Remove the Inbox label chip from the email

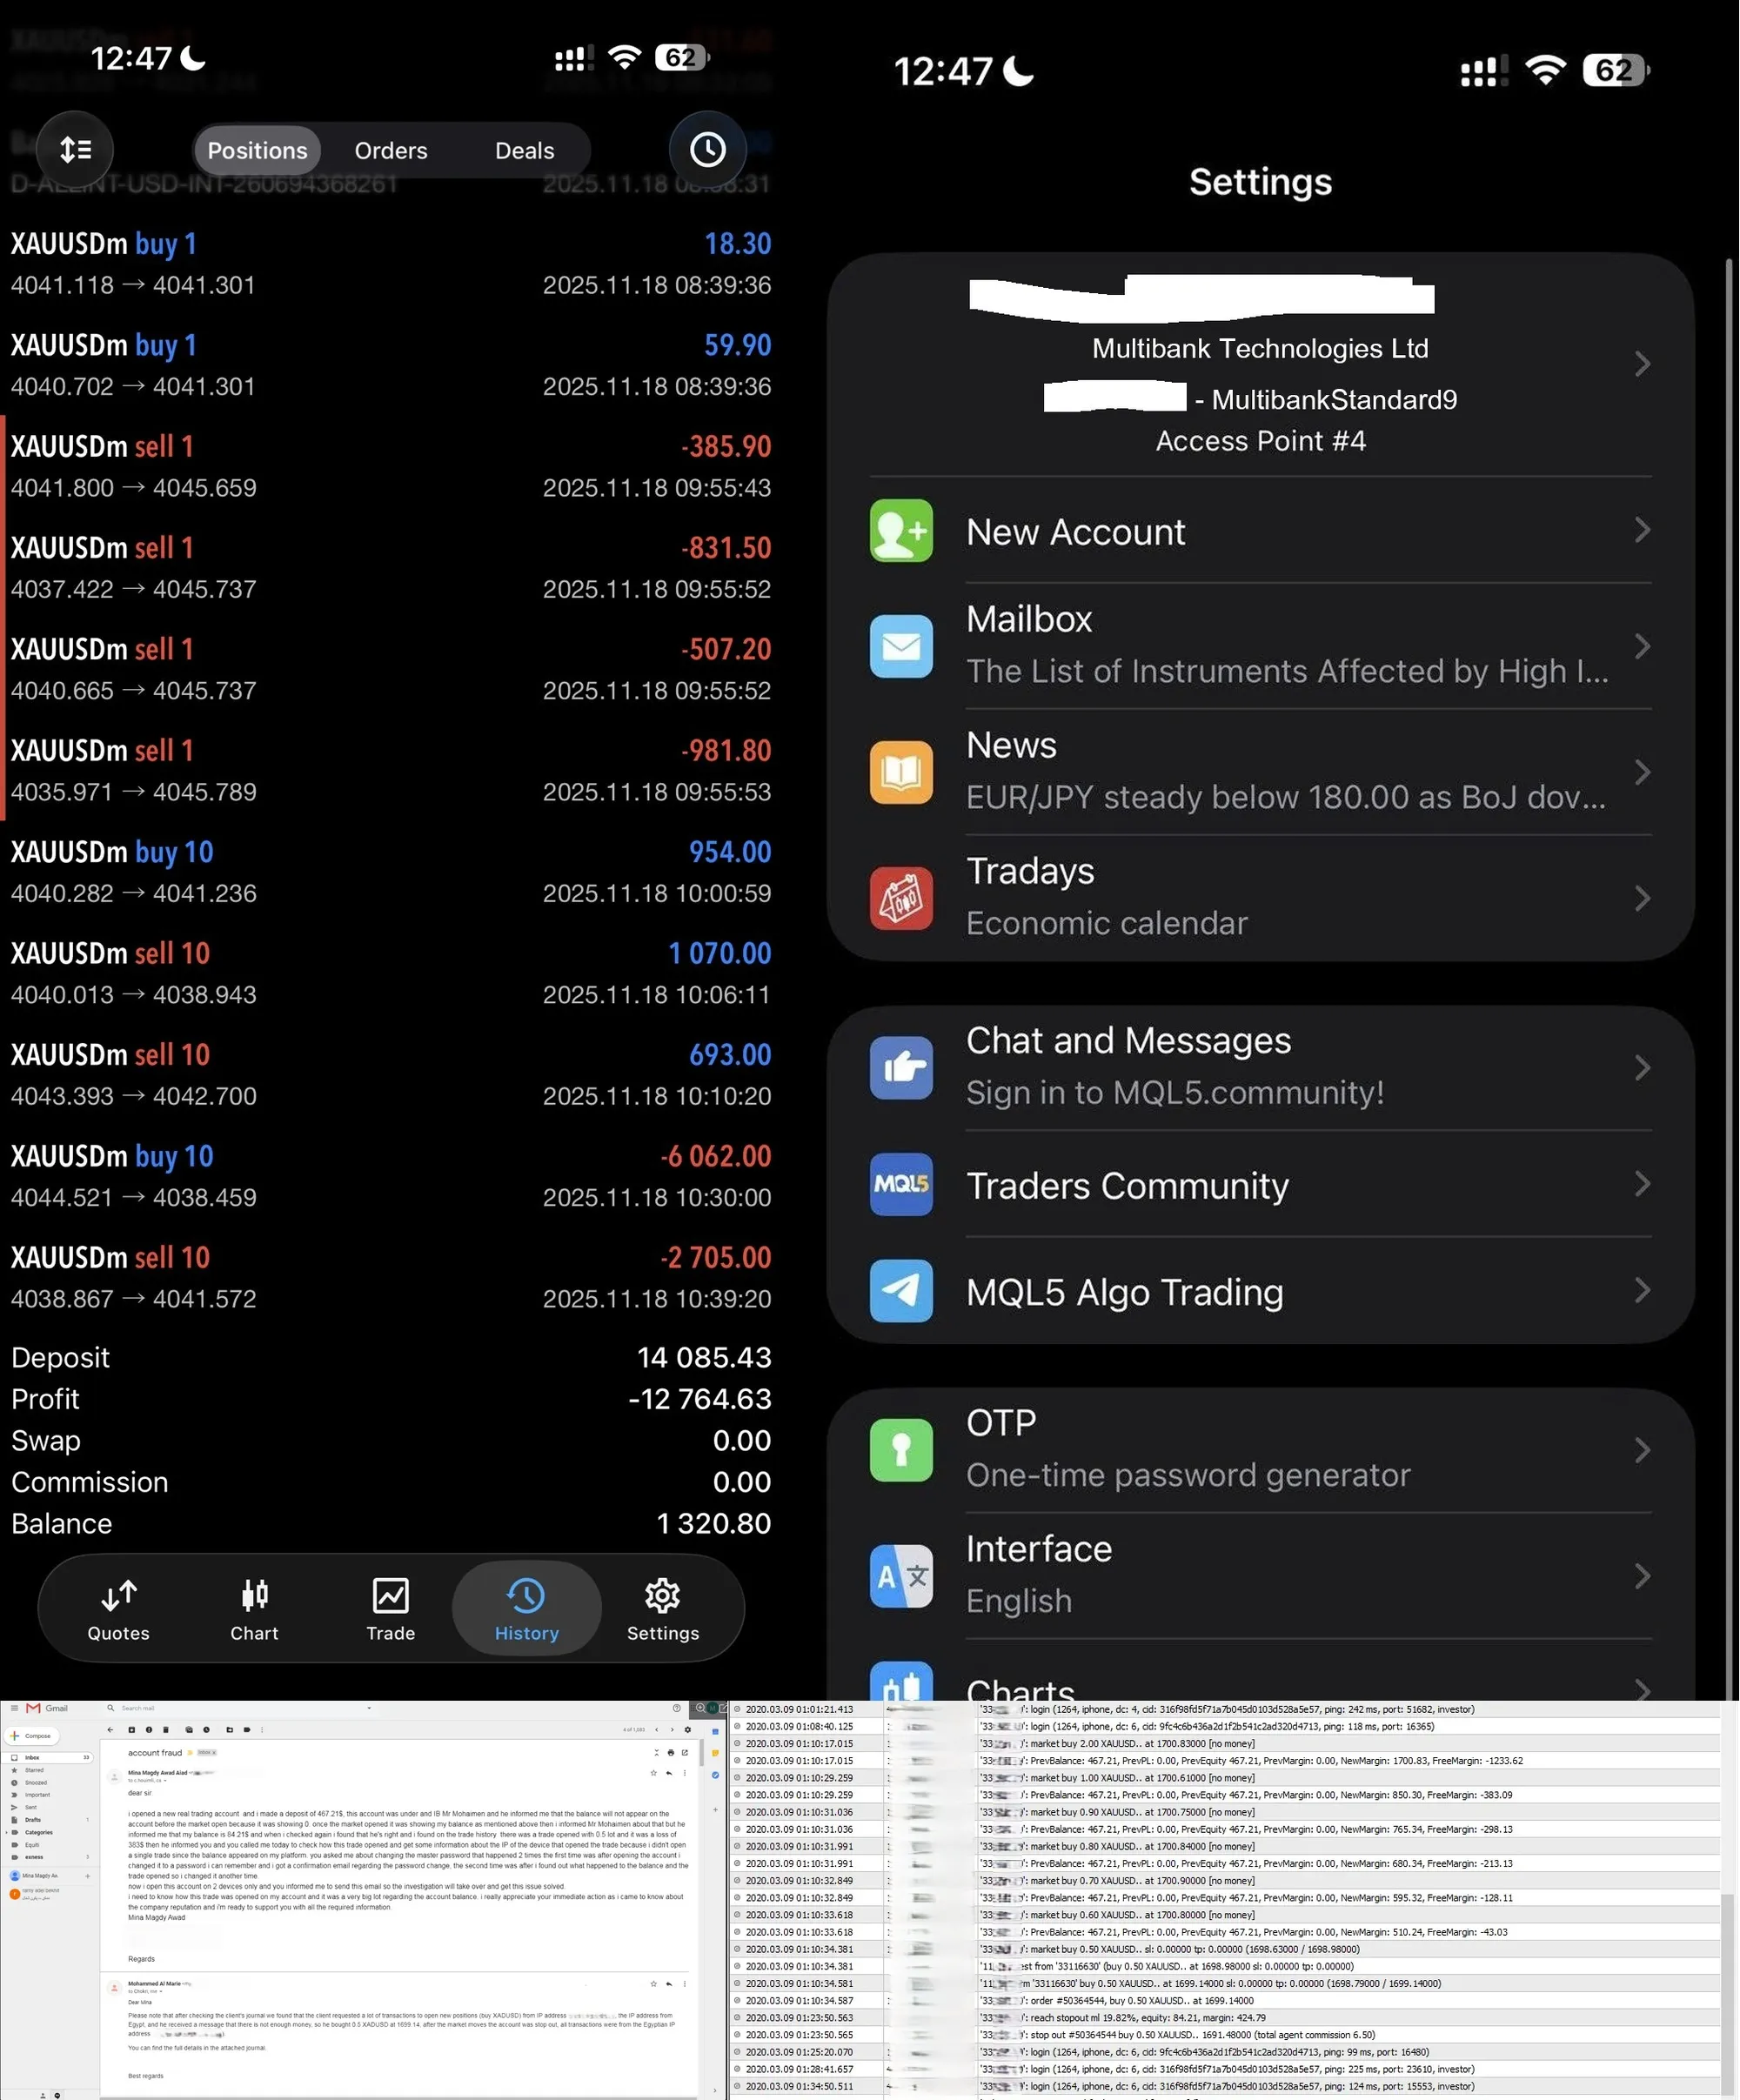(214, 1753)
